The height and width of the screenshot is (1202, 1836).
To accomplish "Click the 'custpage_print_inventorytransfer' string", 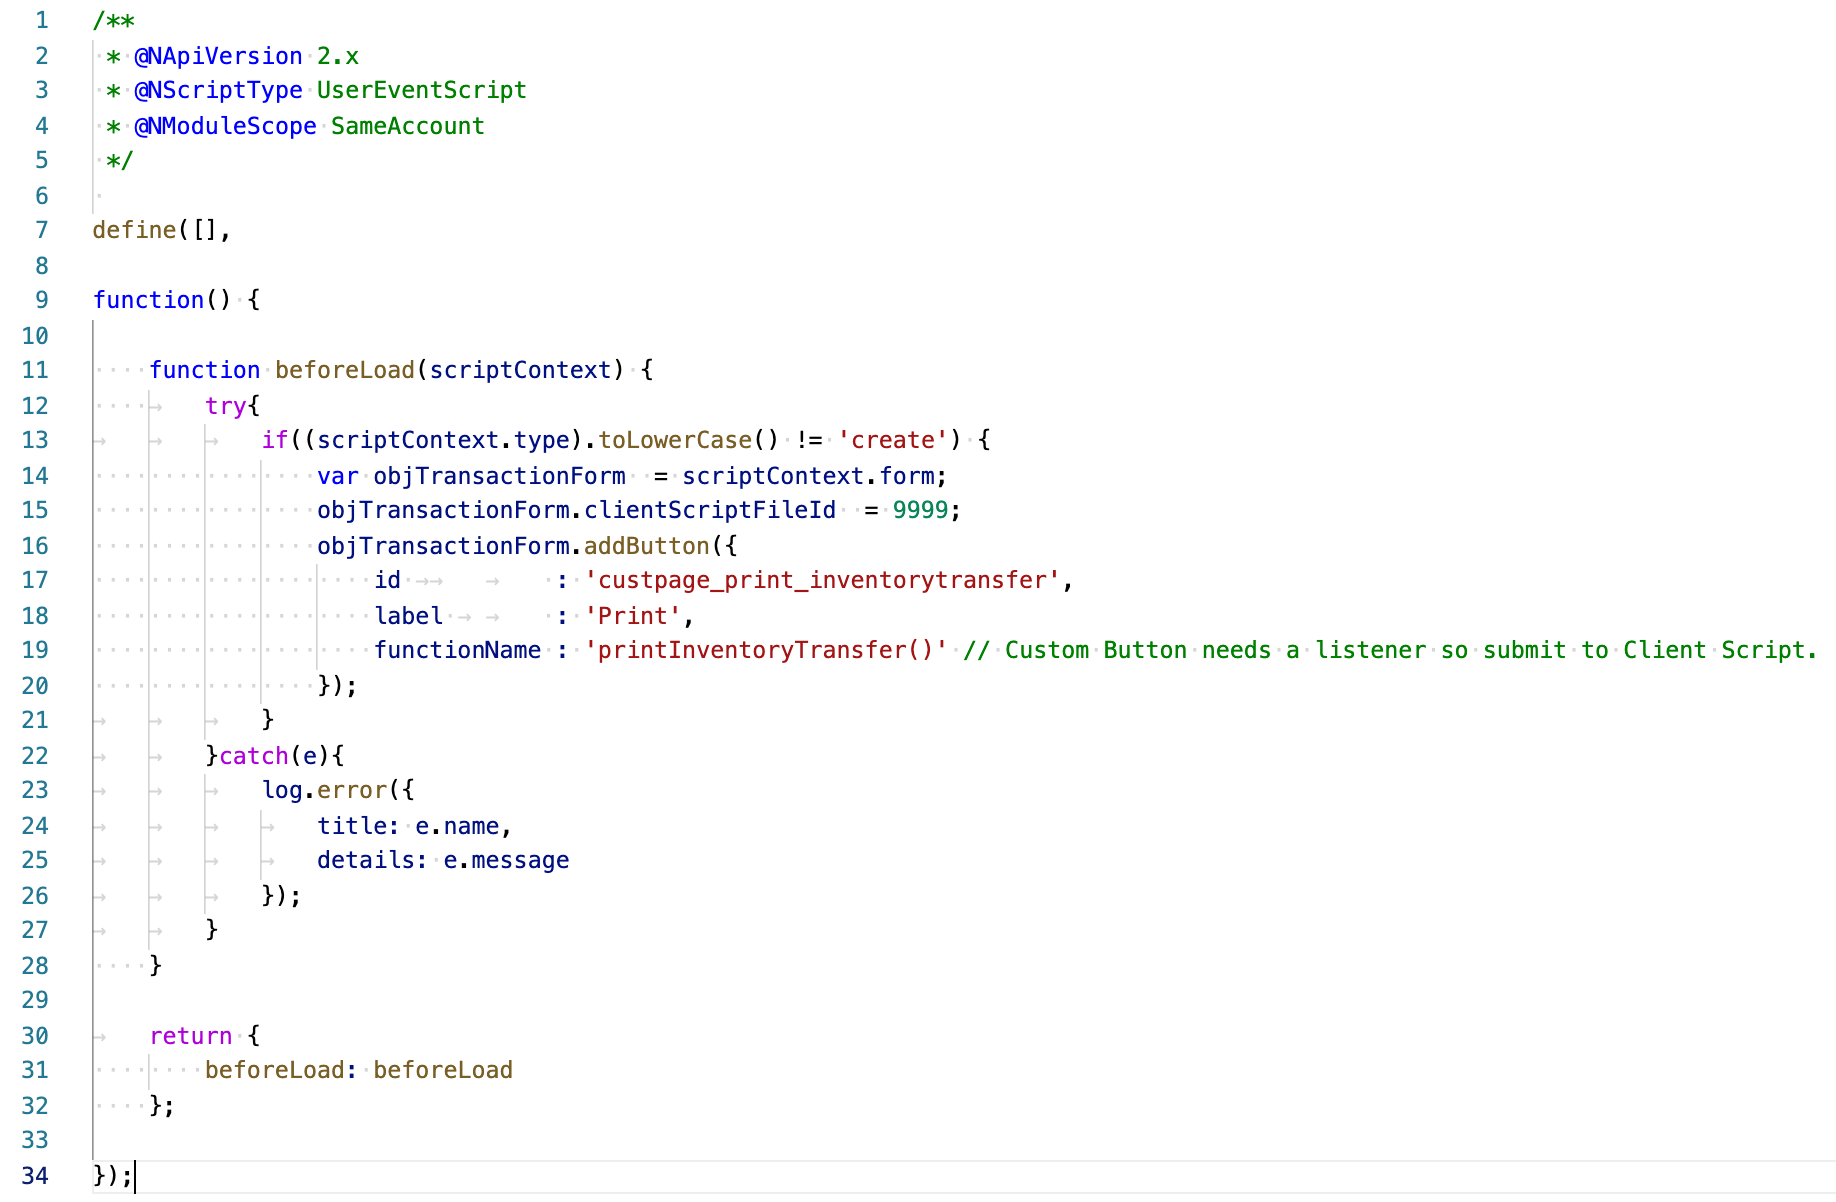I will click(x=822, y=580).
